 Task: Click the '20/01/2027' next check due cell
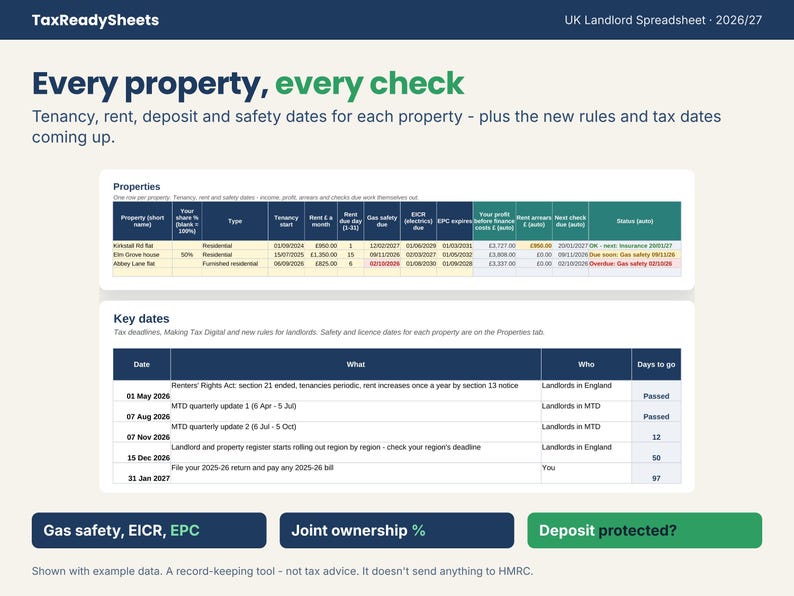tap(570, 246)
